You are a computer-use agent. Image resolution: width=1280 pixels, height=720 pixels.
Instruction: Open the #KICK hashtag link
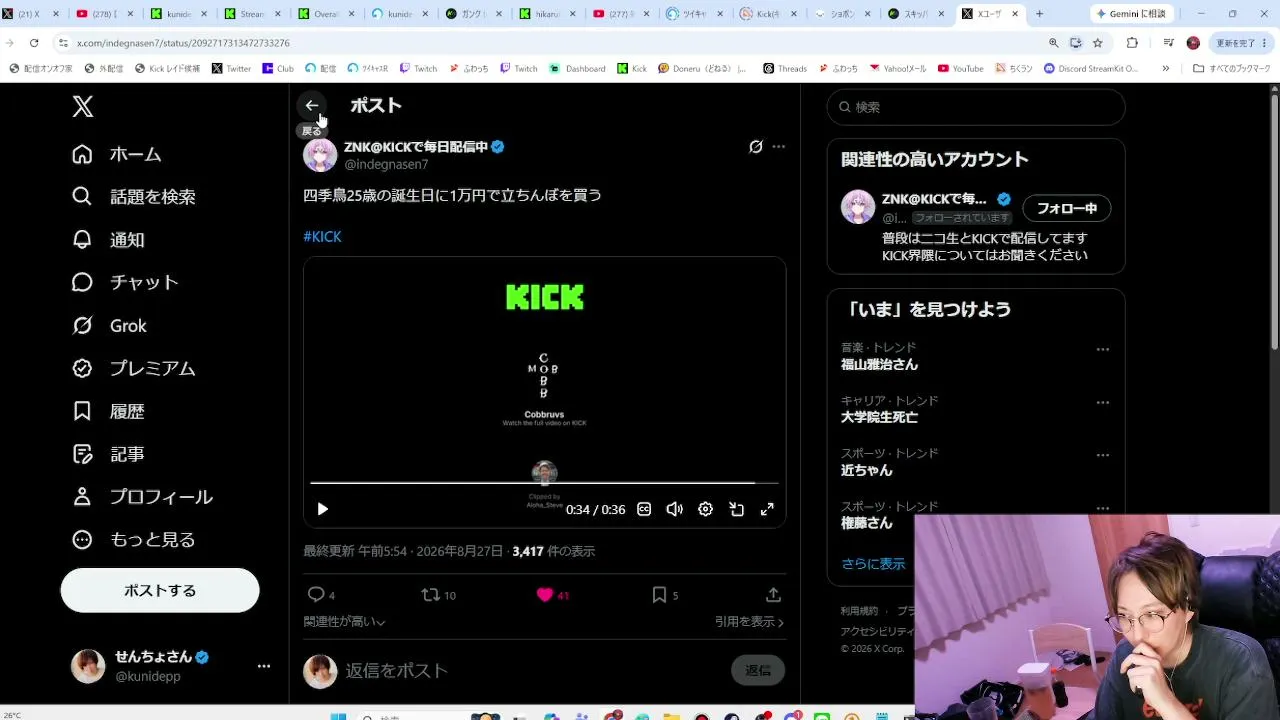pyautogui.click(x=323, y=237)
